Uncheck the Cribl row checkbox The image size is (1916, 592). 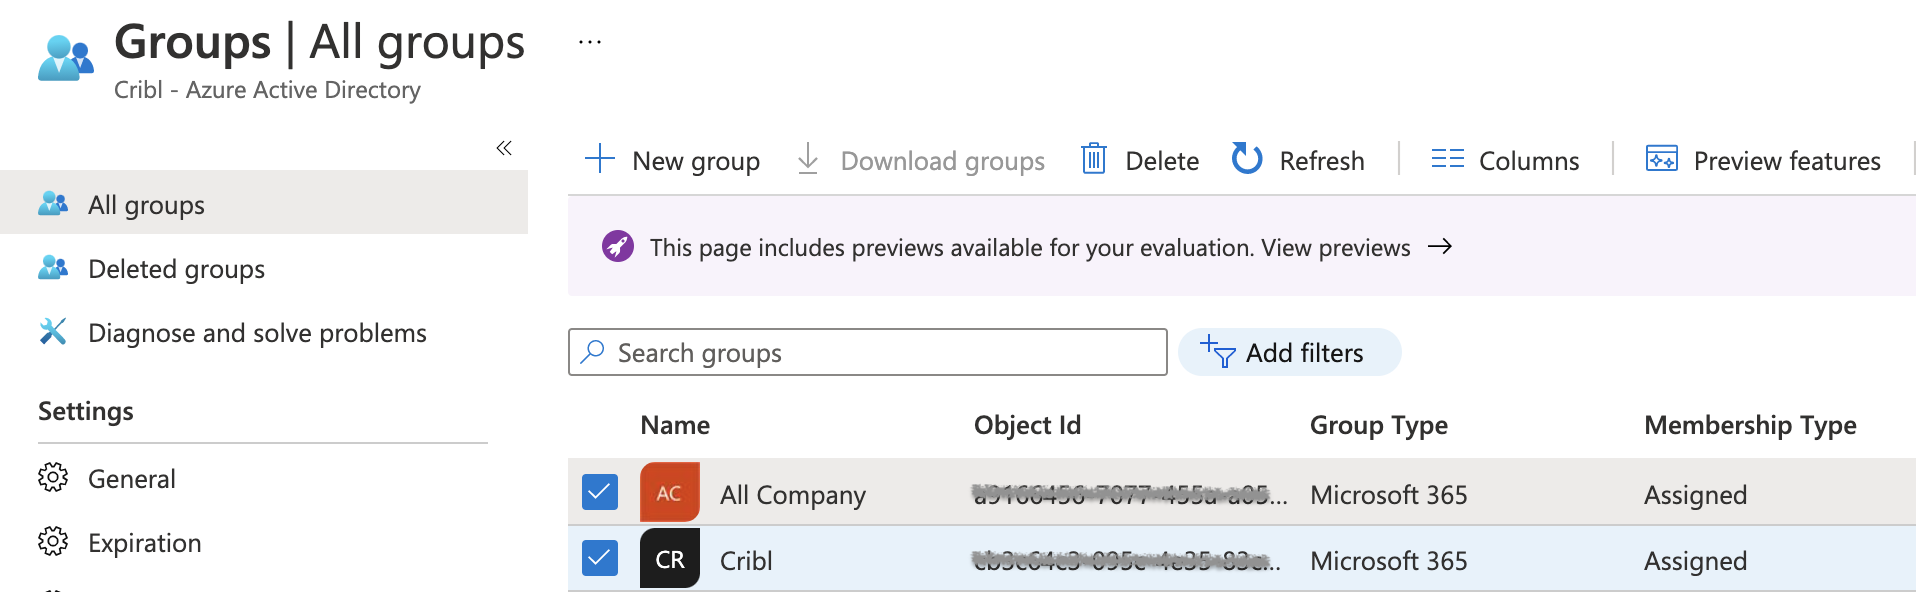coord(600,558)
